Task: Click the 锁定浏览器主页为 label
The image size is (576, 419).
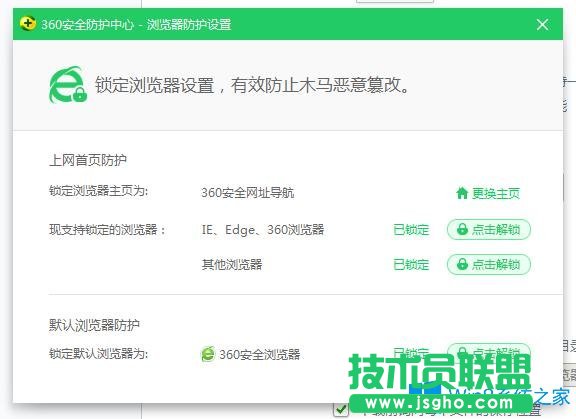Action: [98, 191]
